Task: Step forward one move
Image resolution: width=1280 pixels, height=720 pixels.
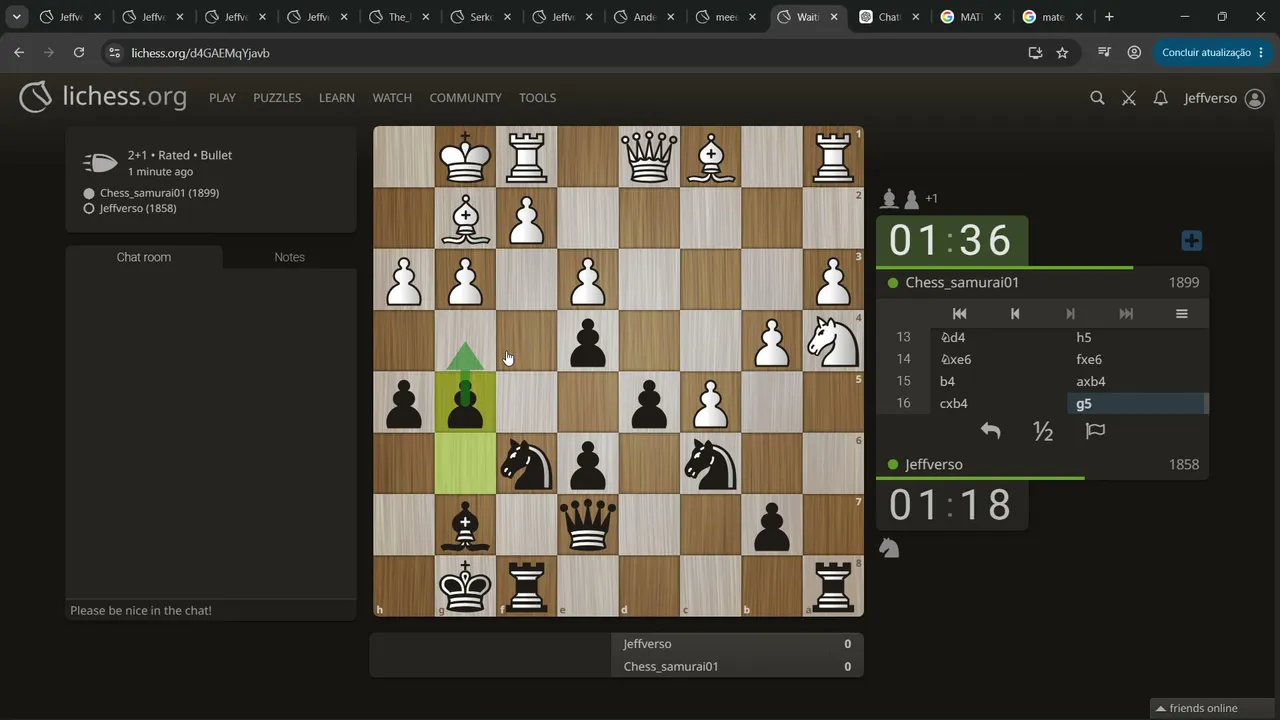Action: click(x=1070, y=314)
